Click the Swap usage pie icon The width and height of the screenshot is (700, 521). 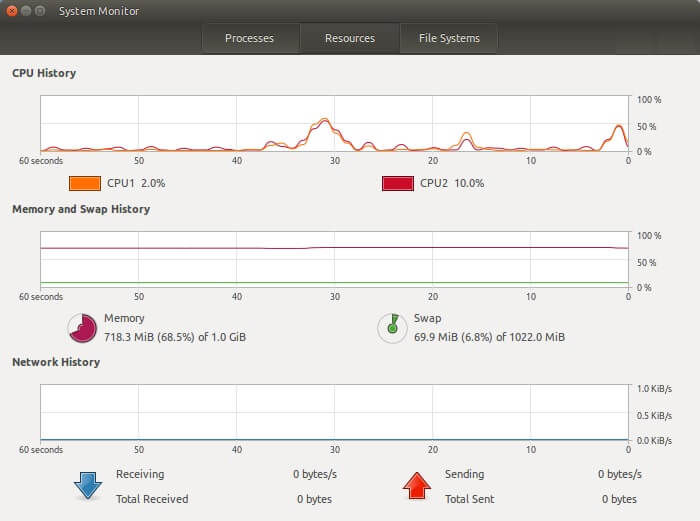tap(392, 328)
